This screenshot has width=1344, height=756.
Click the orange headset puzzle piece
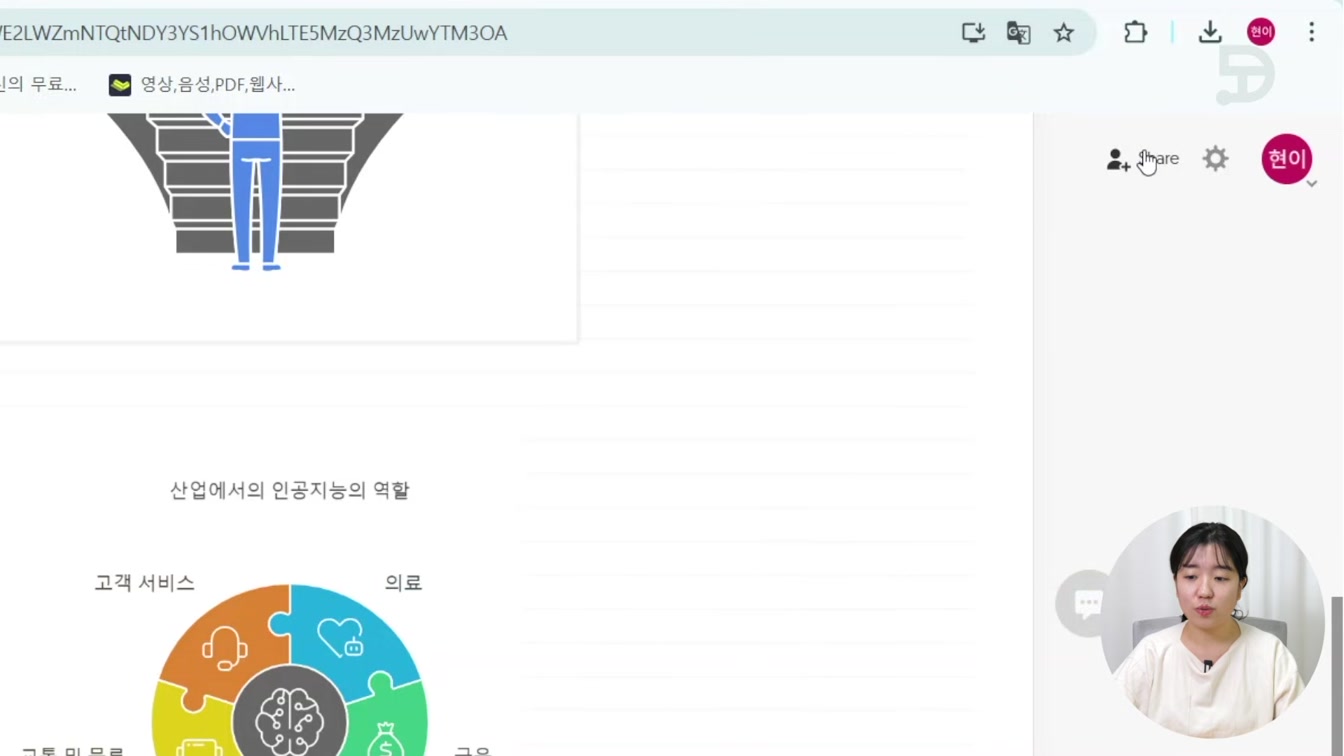pos(222,645)
